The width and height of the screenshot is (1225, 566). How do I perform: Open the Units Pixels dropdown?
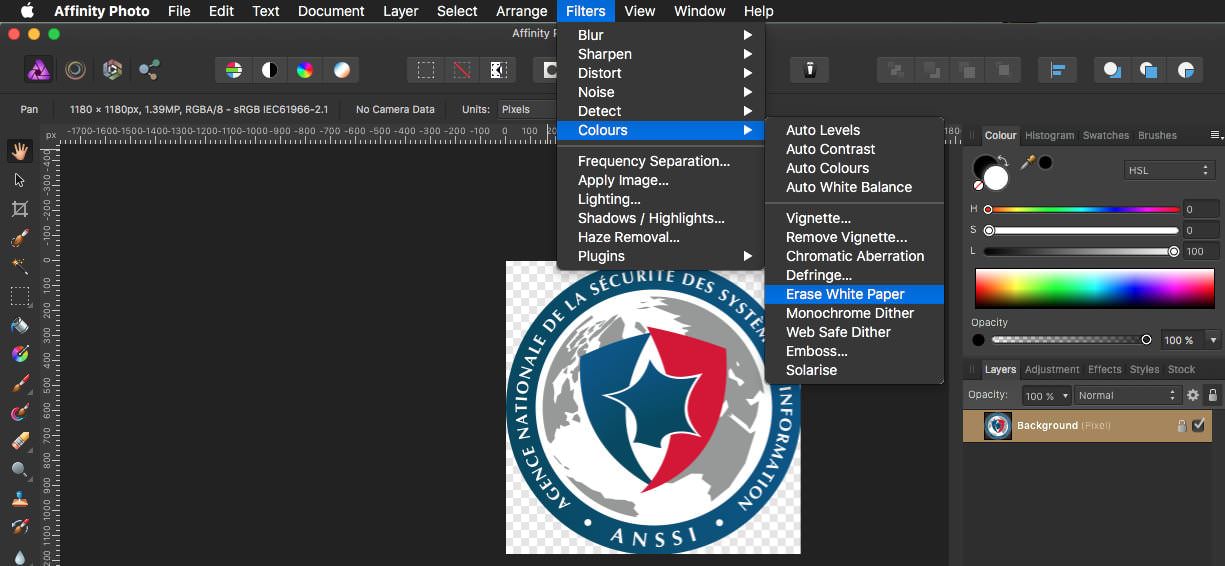point(527,109)
